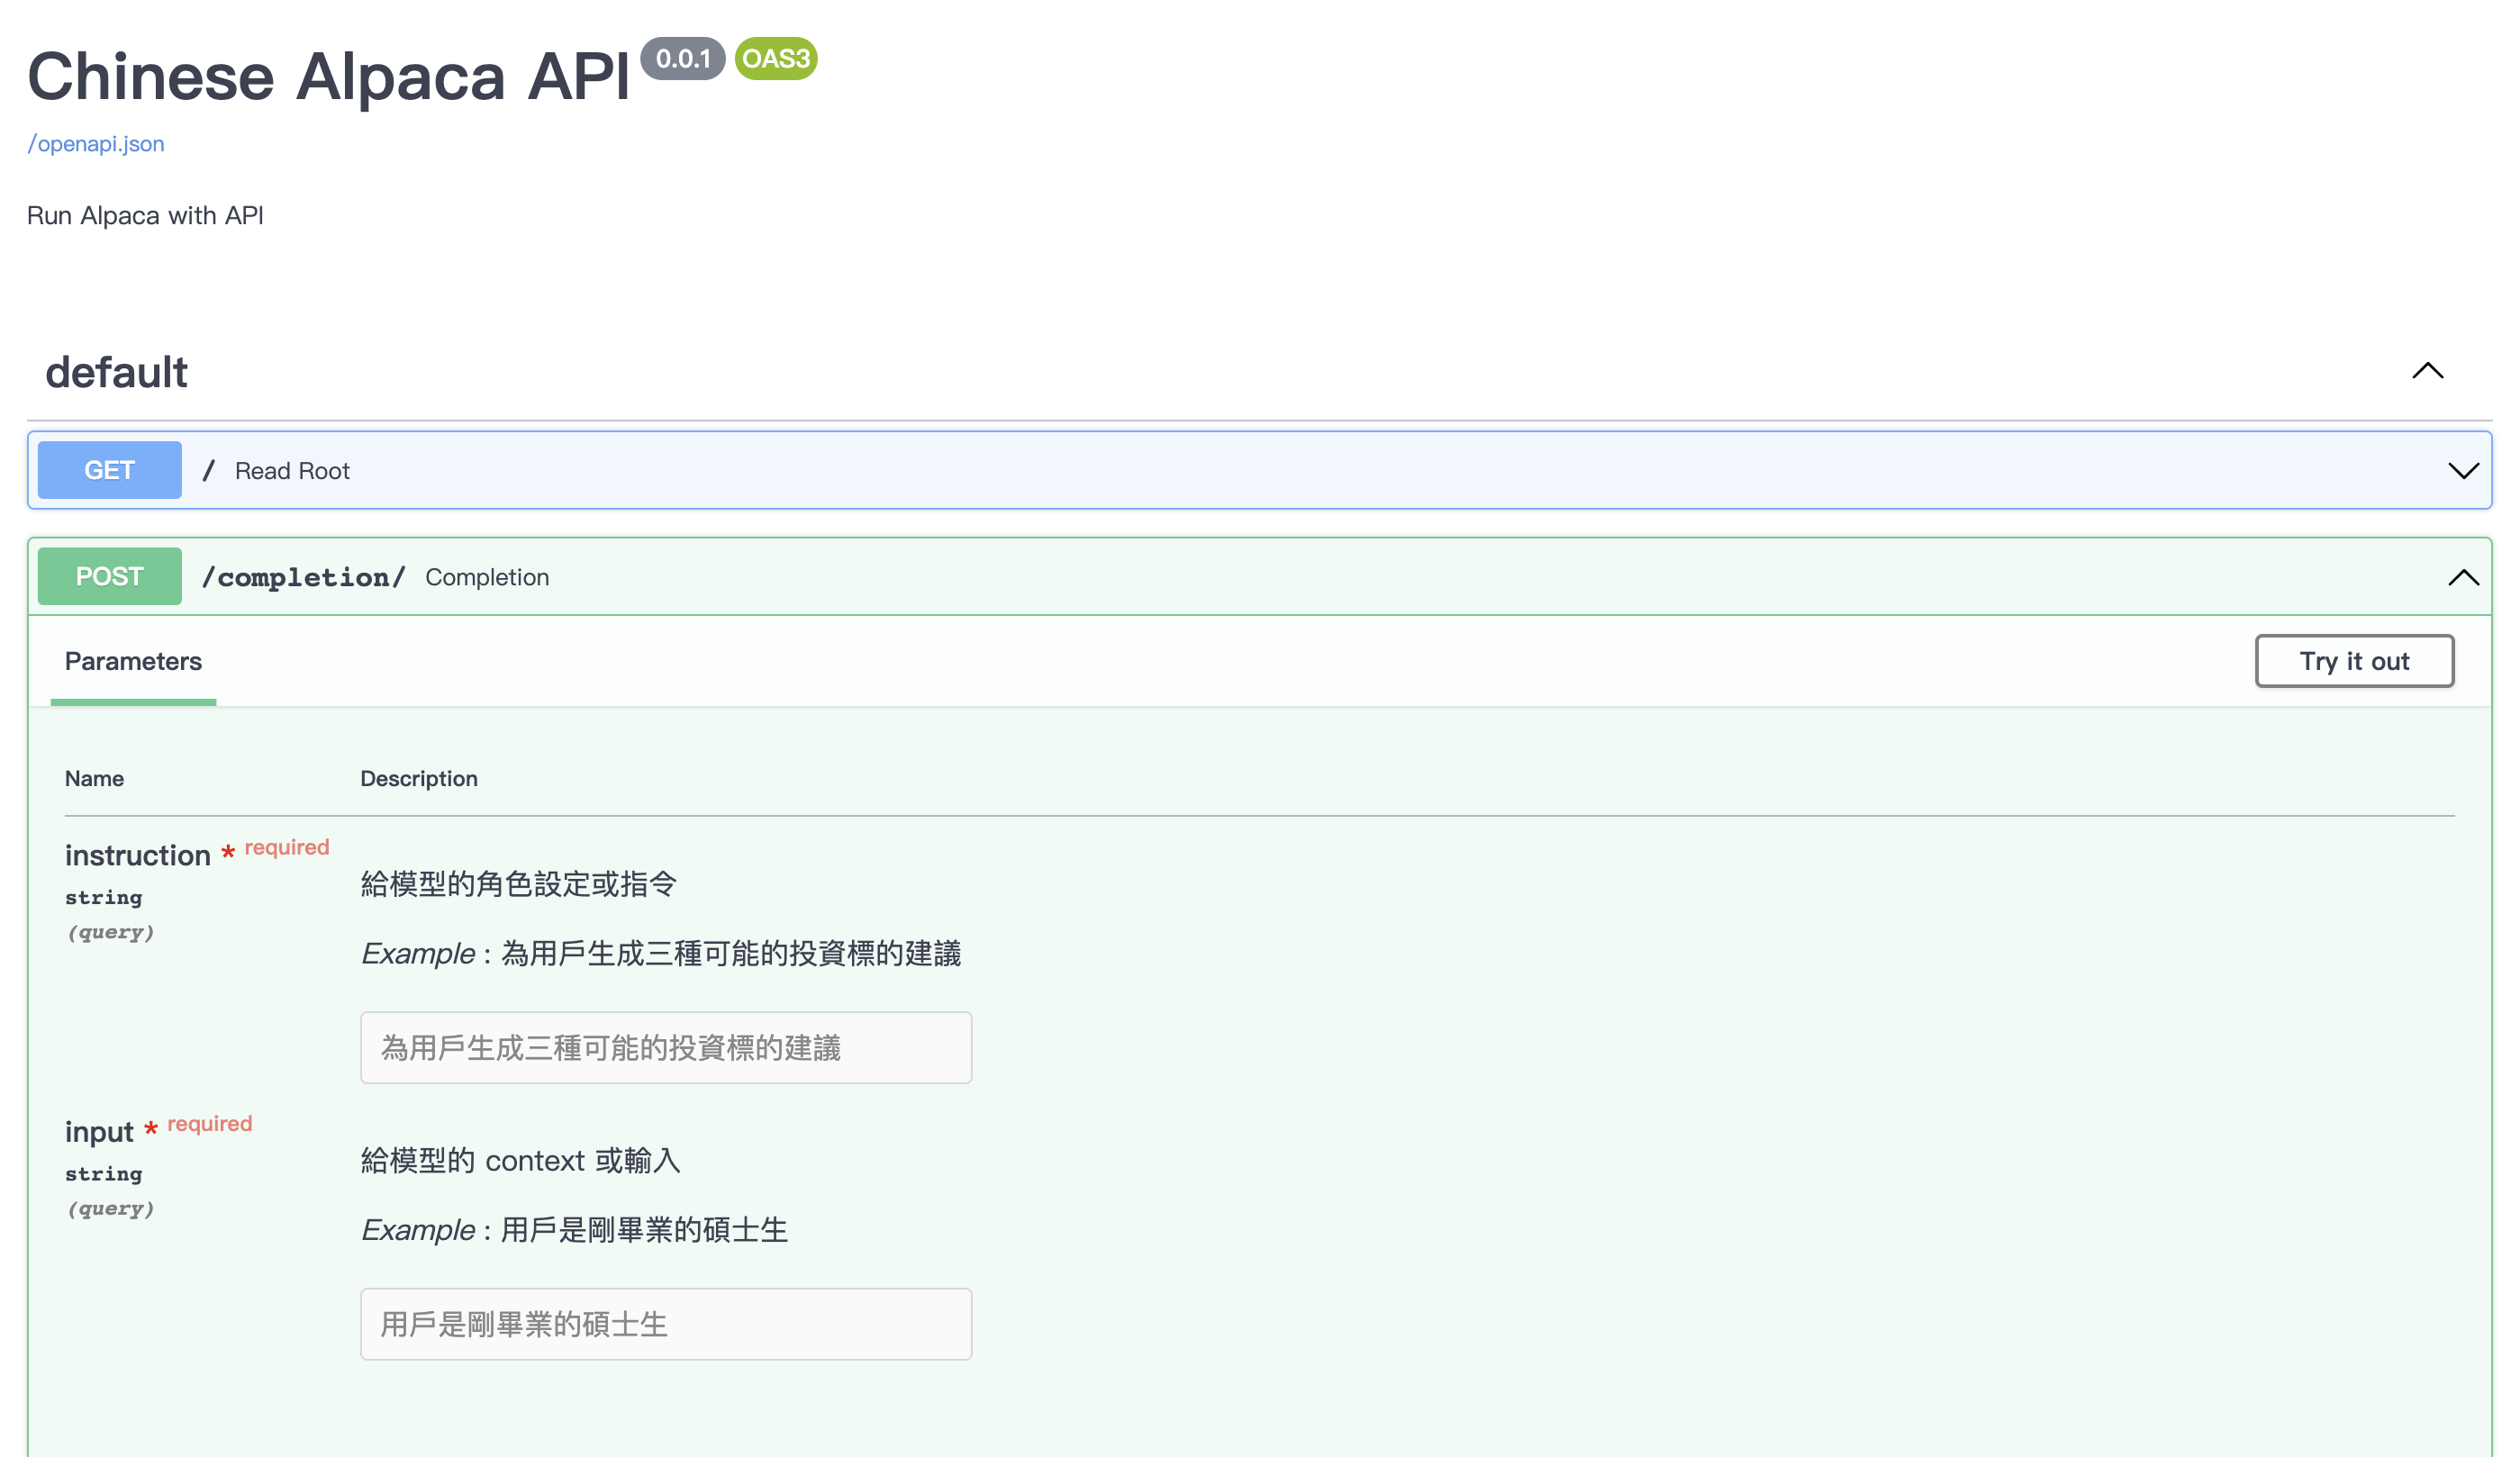Focus the input parameter text field

pos(666,1324)
